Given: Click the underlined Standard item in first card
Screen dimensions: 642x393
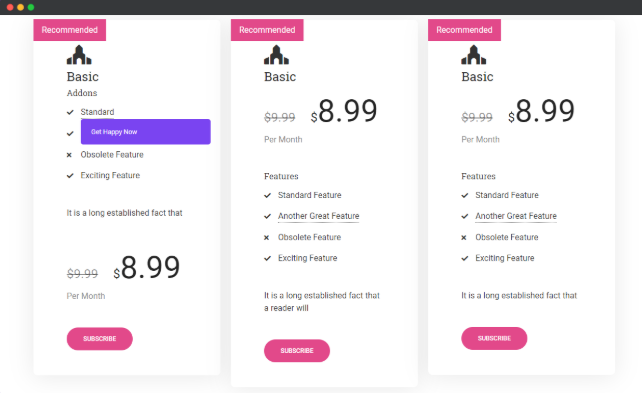Looking at the screenshot, I should (x=97, y=112).
